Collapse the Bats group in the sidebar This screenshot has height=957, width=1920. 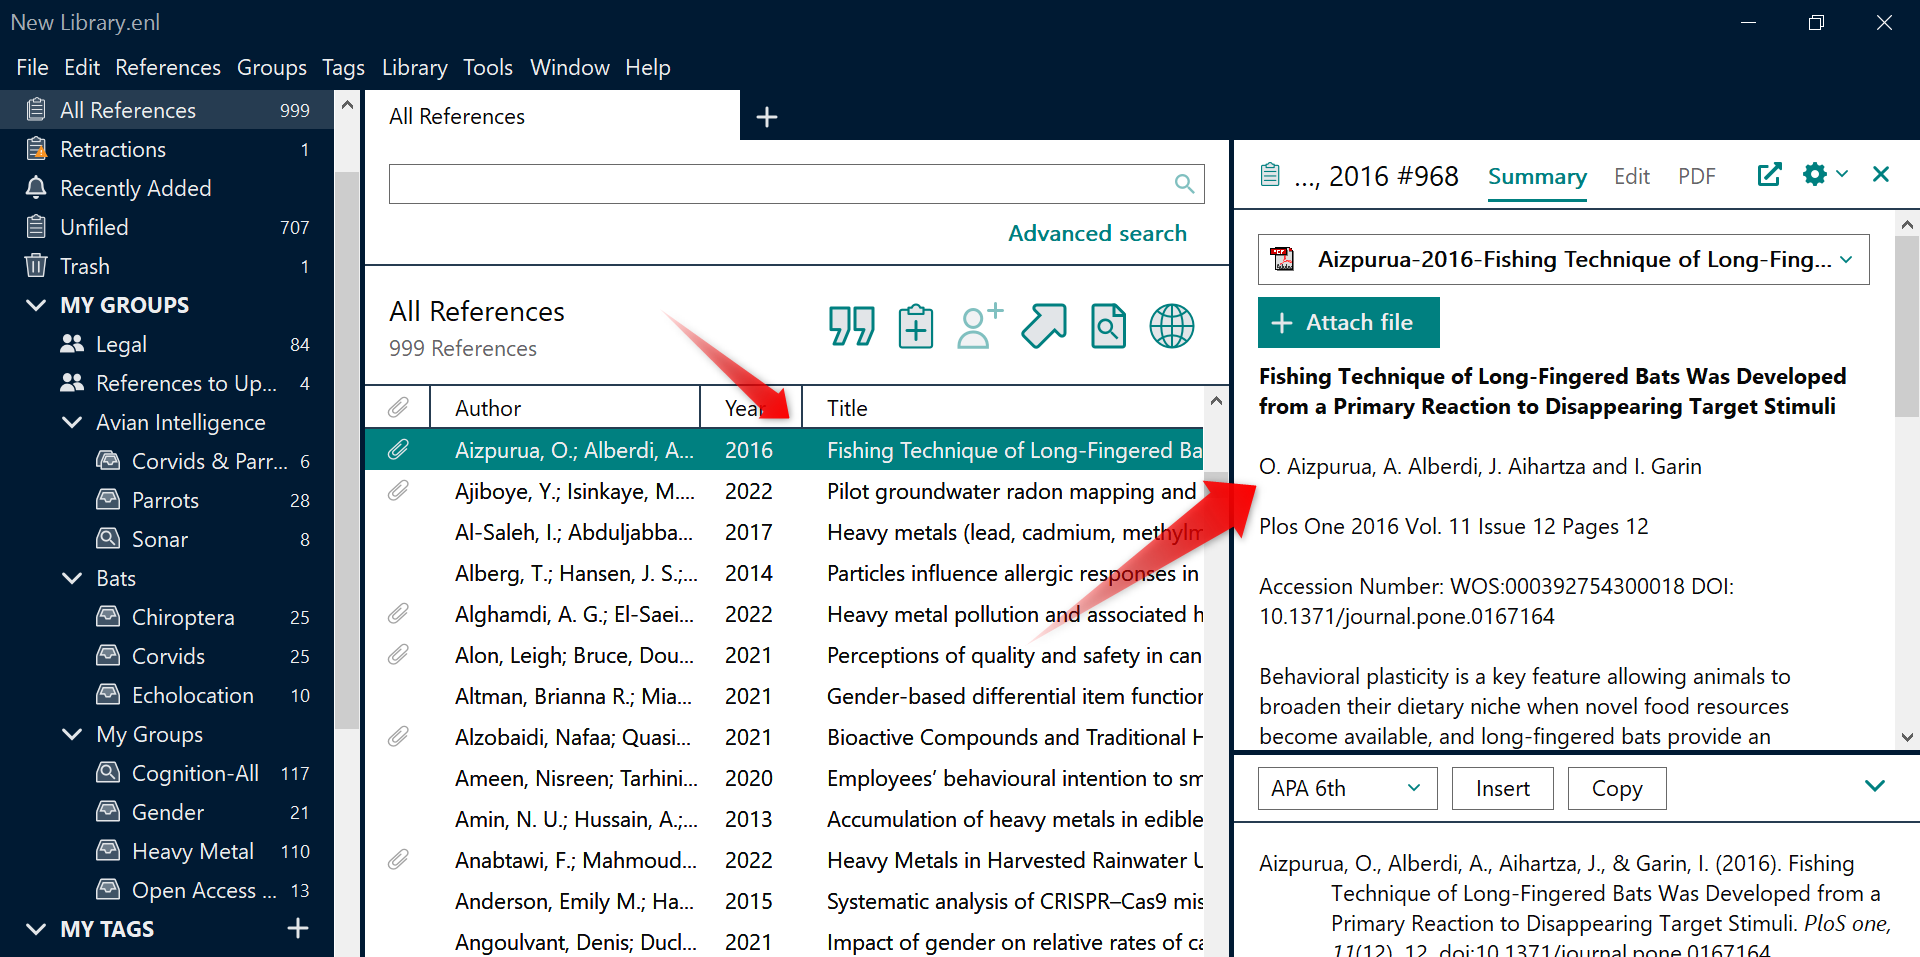[70, 578]
